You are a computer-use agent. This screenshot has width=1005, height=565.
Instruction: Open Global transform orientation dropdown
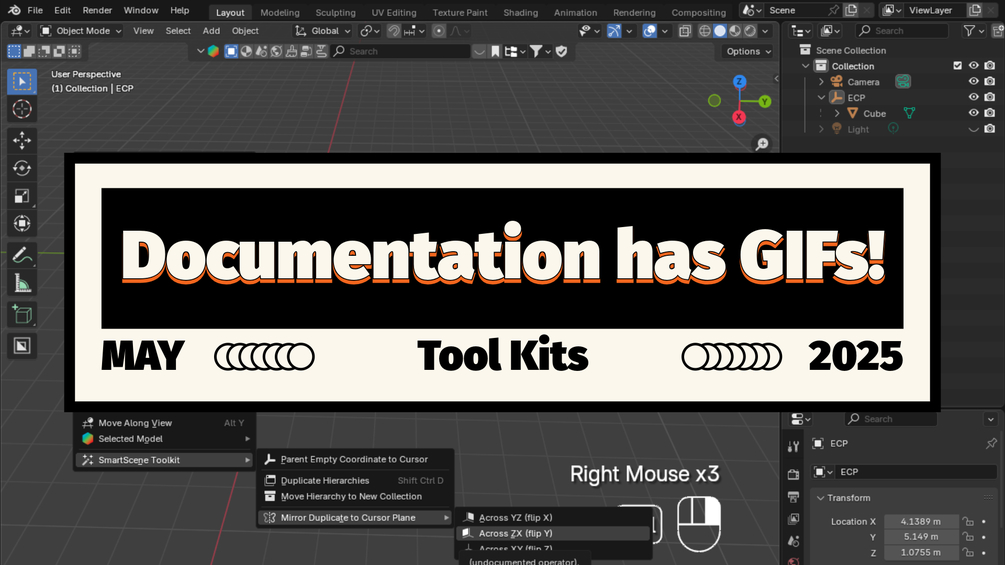[x=323, y=31]
